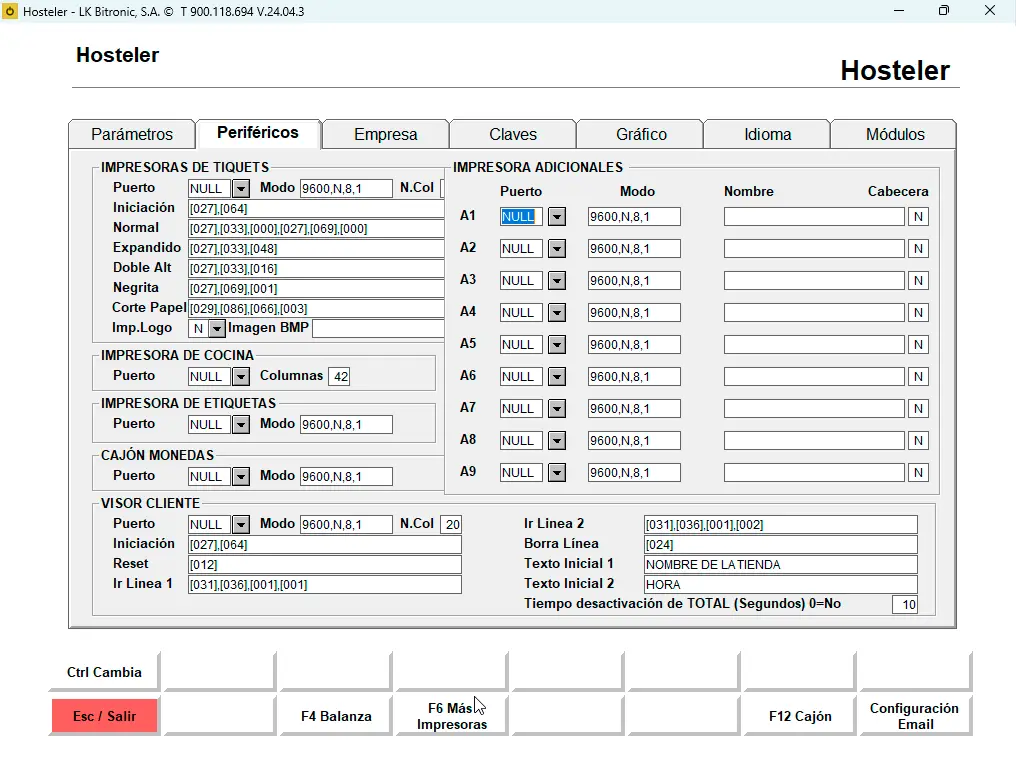Viewport: 1016px width, 783px height.
Task: Toggle the A2 Cabecera N field
Action: 918,248
